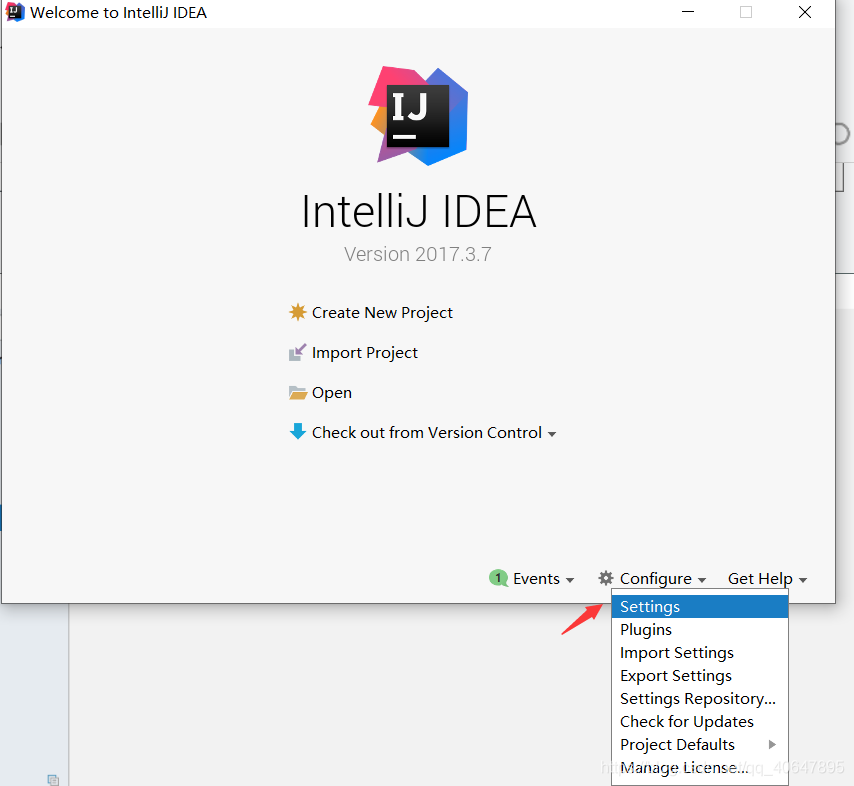
Task: Open the Get Help dropdown
Action: 767,578
